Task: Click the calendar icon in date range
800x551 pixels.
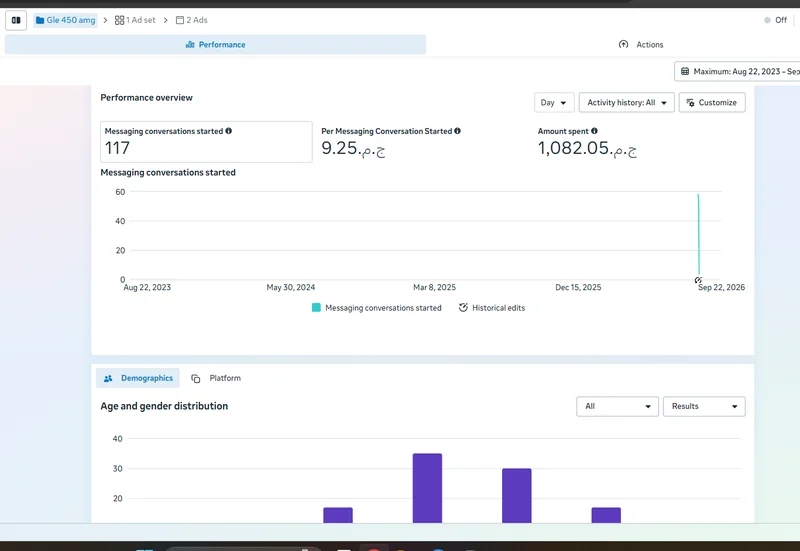Action: click(685, 71)
